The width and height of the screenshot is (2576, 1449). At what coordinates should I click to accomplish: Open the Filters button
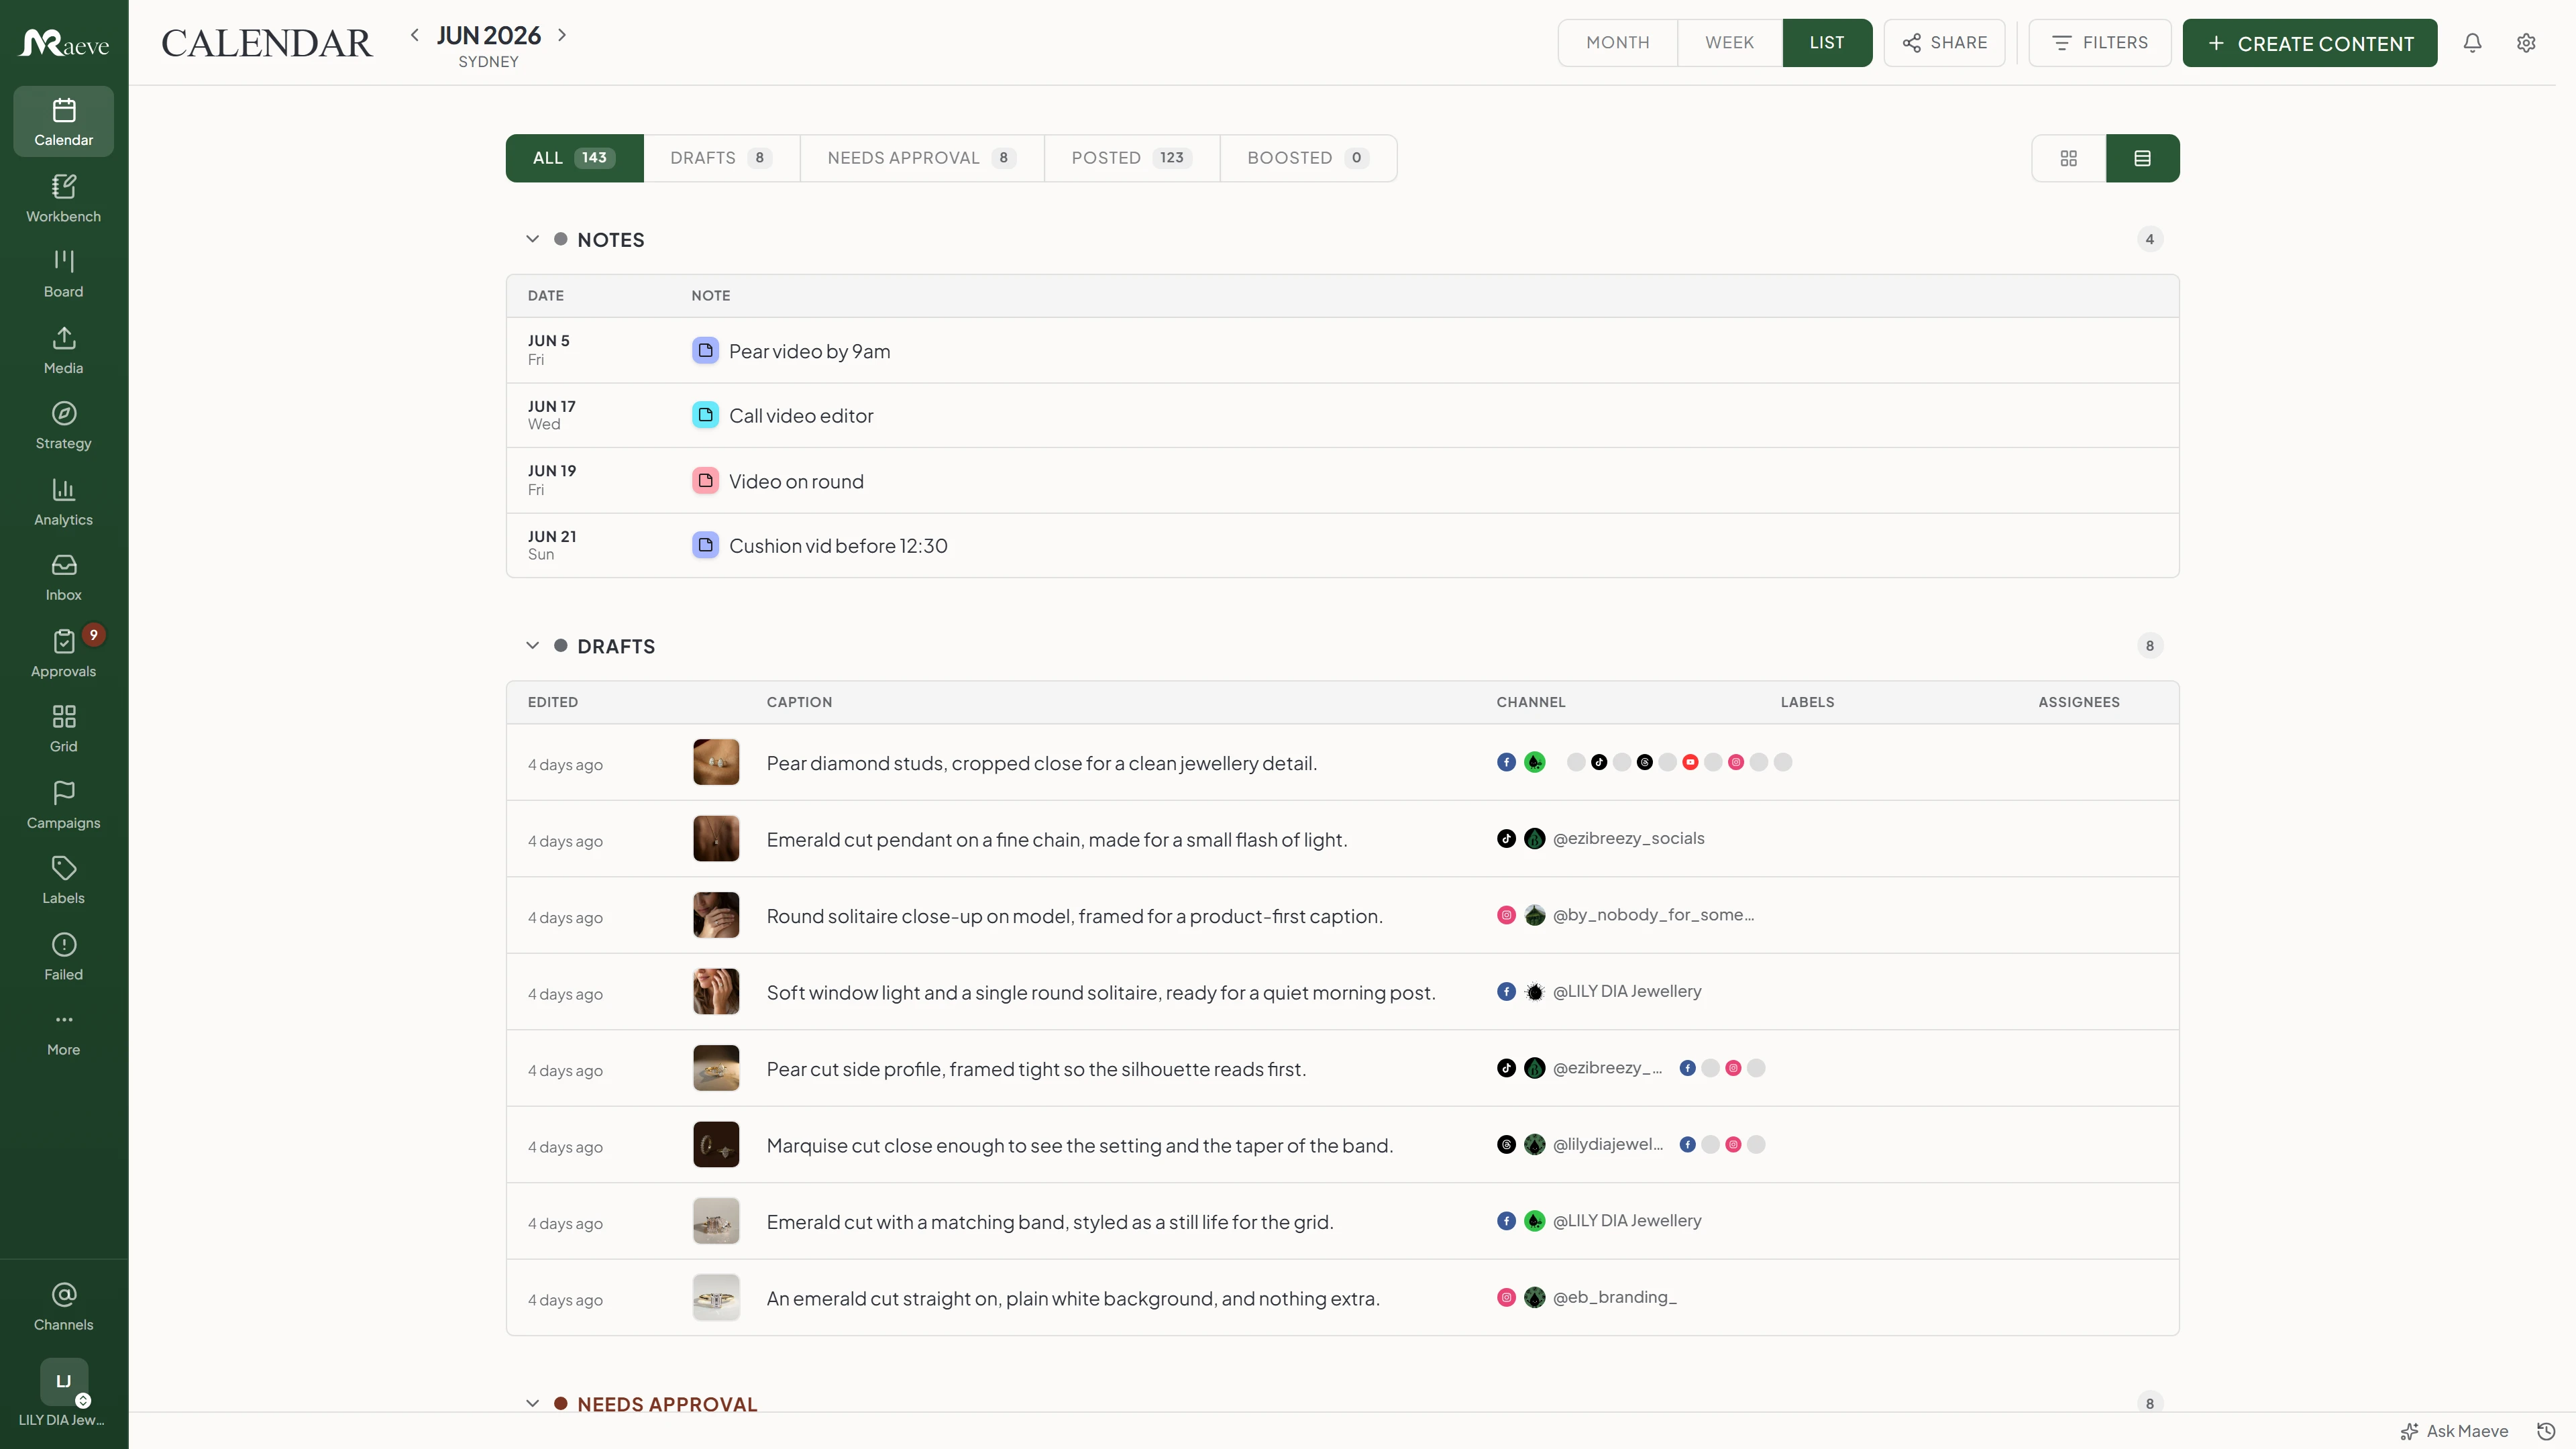[2099, 43]
